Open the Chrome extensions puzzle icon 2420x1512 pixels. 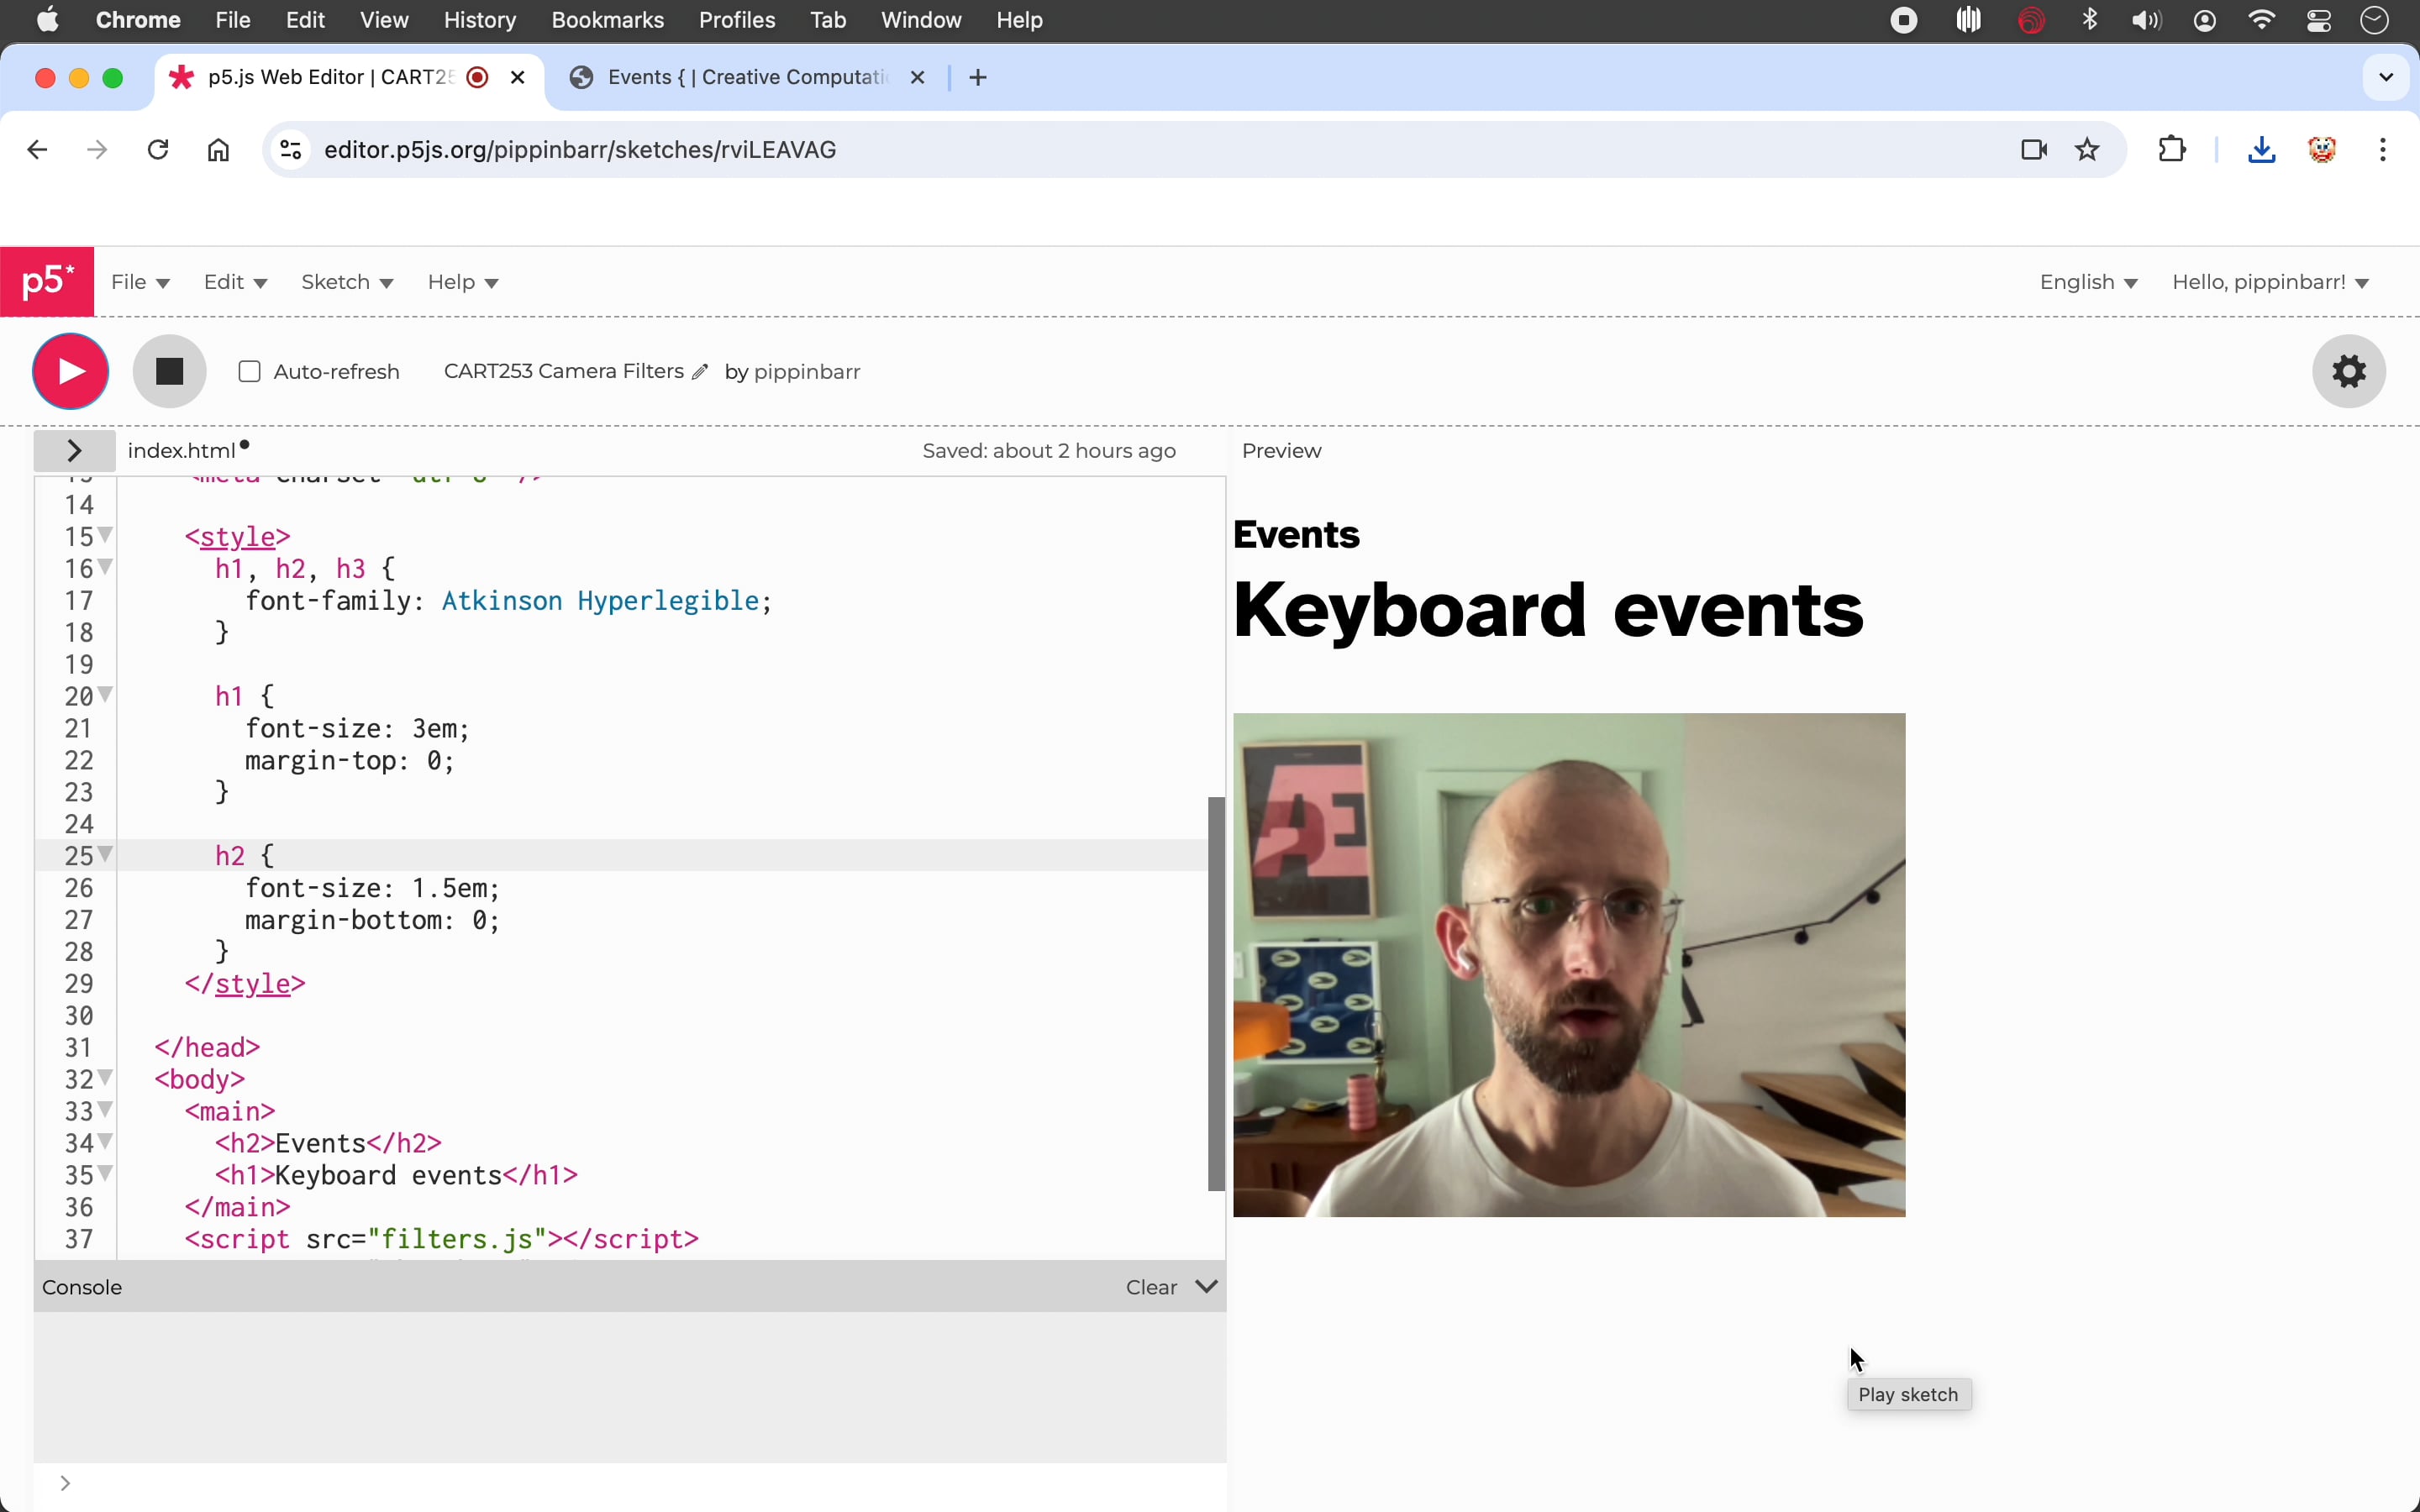(x=2172, y=149)
